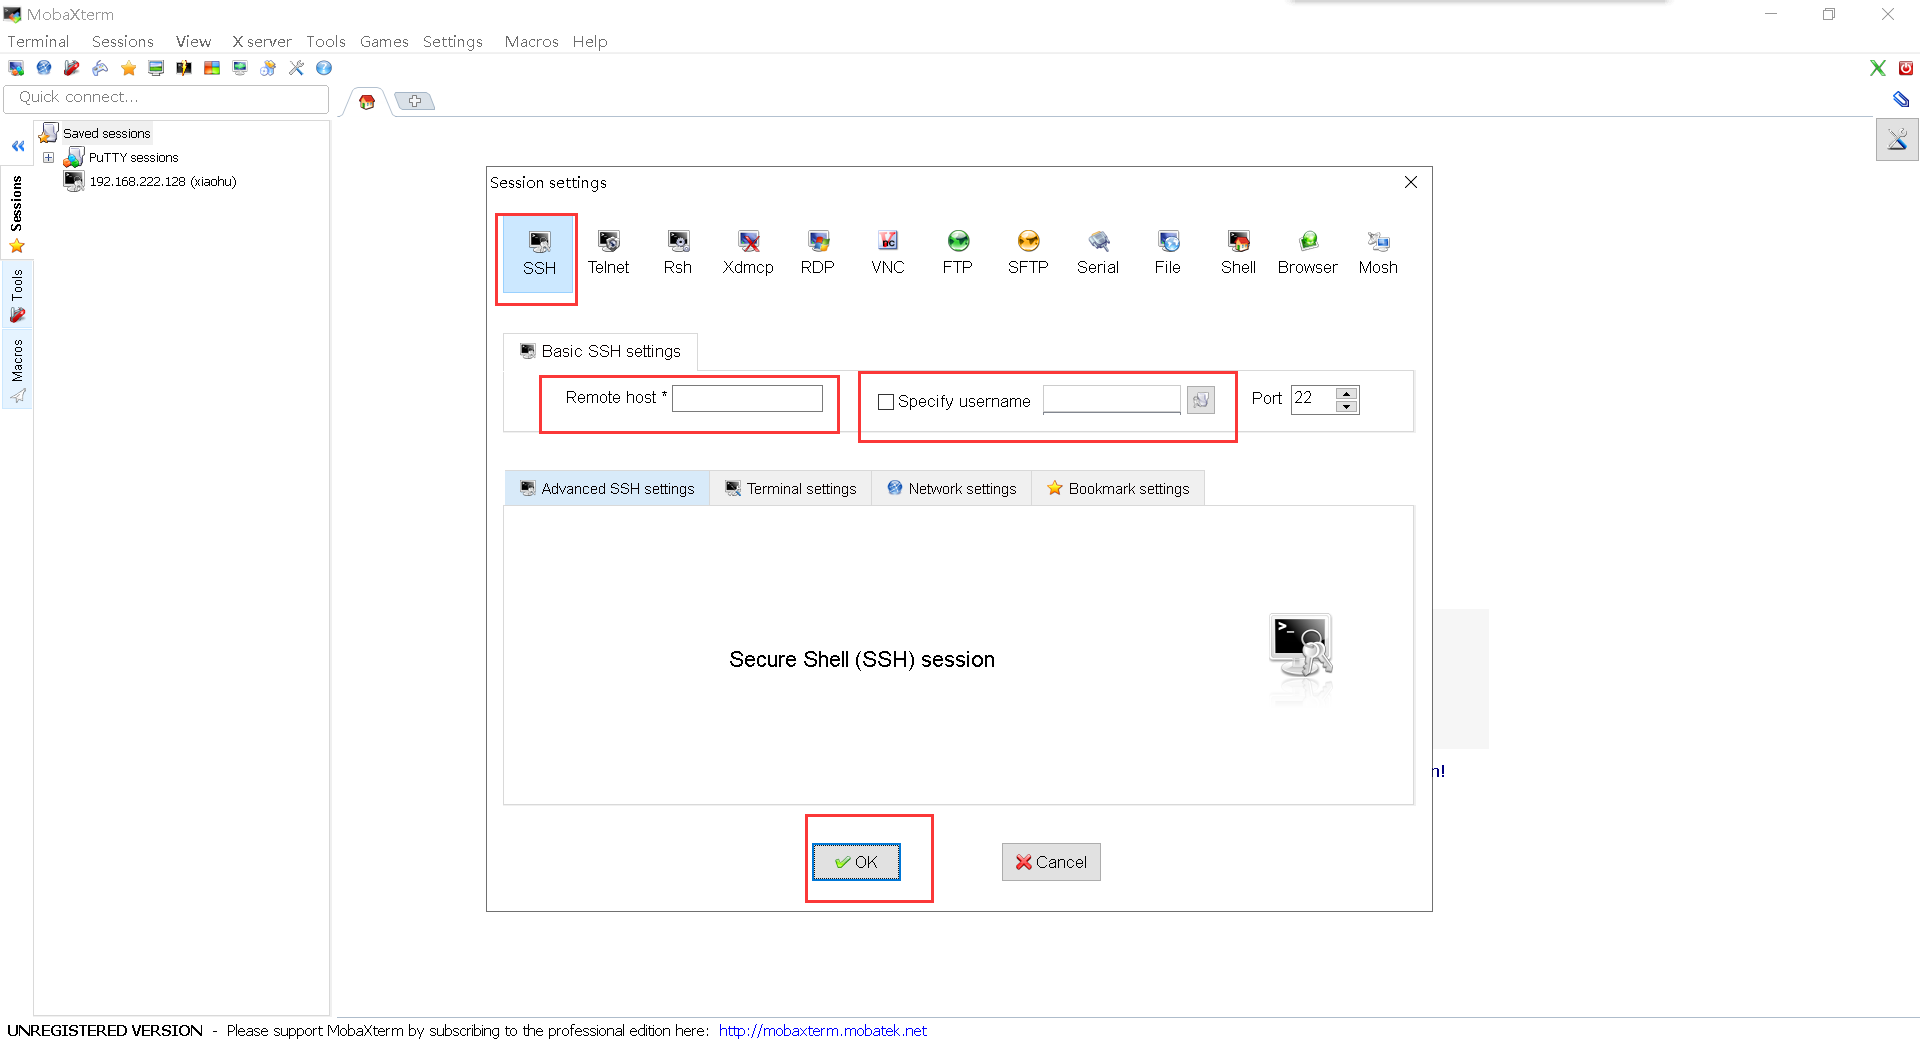Click the red Exit power icon
The width and height of the screenshot is (1920, 1042).
(1906, 68)
